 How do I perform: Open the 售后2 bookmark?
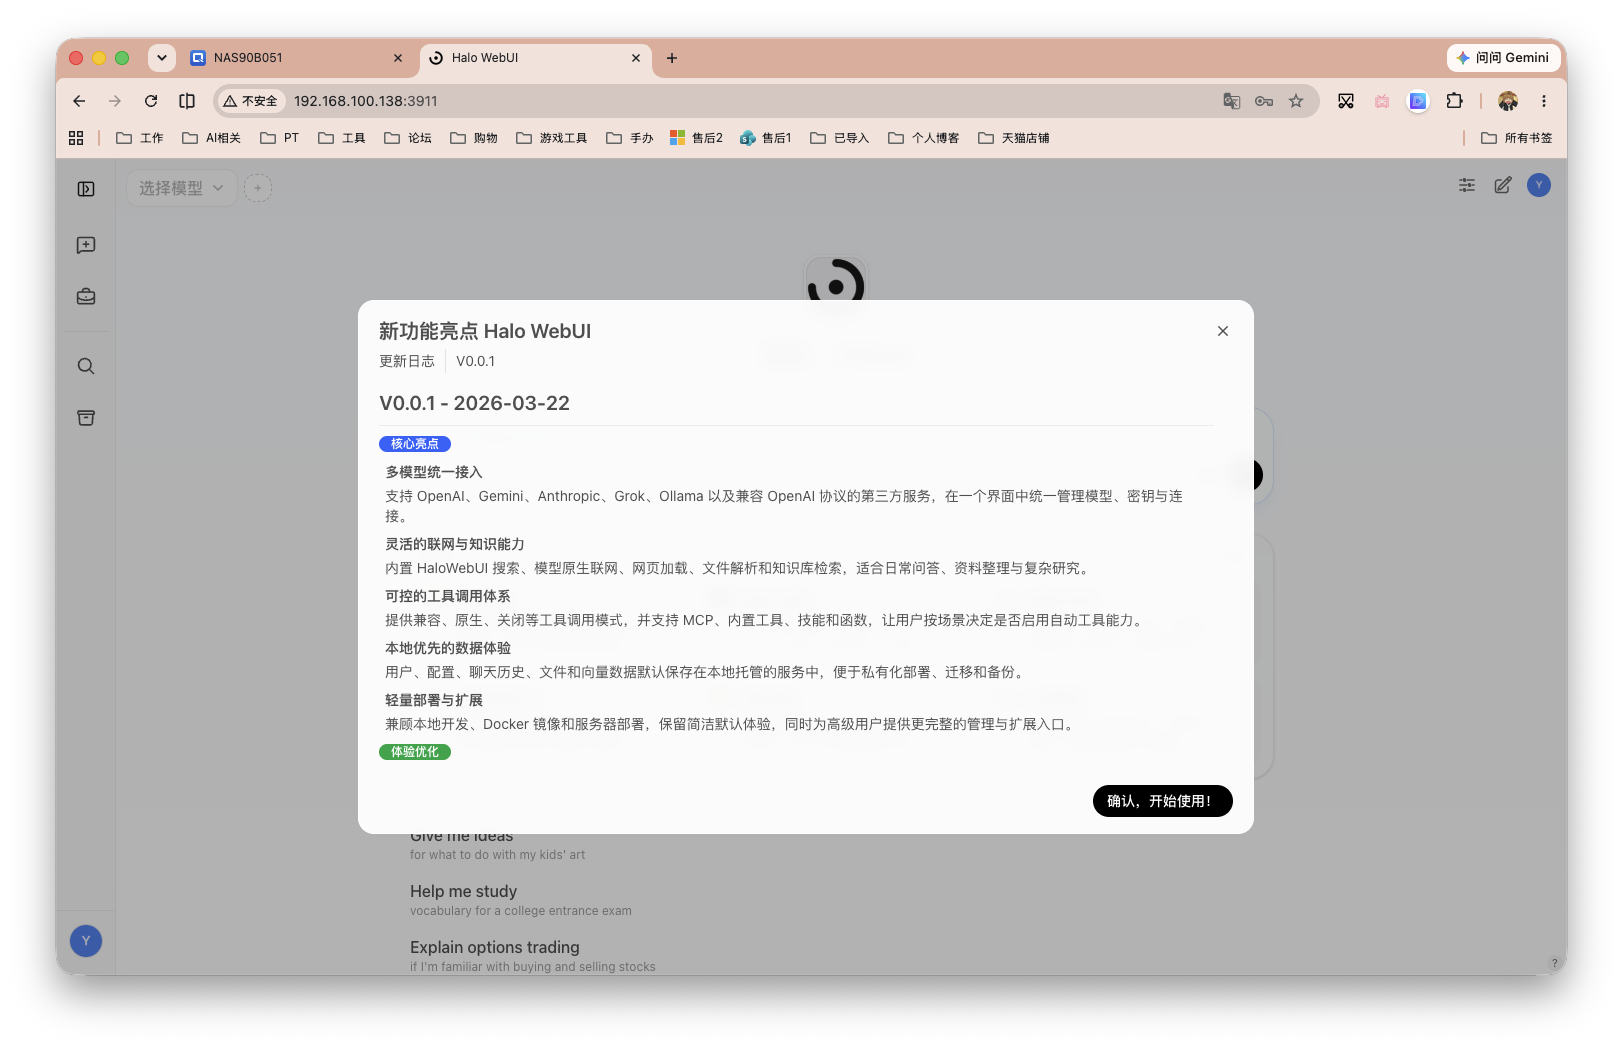pos(697,138)
